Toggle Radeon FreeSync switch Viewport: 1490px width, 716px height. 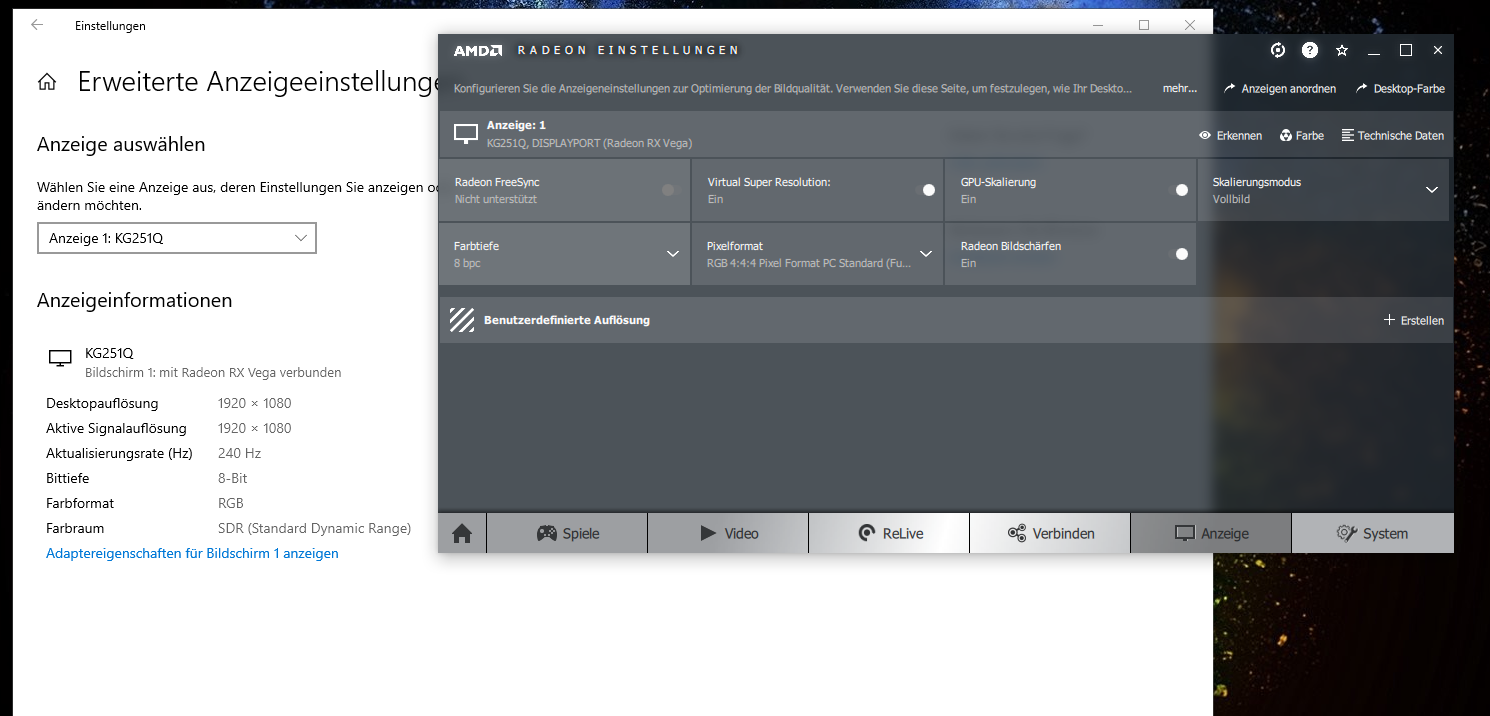(670, 190)
